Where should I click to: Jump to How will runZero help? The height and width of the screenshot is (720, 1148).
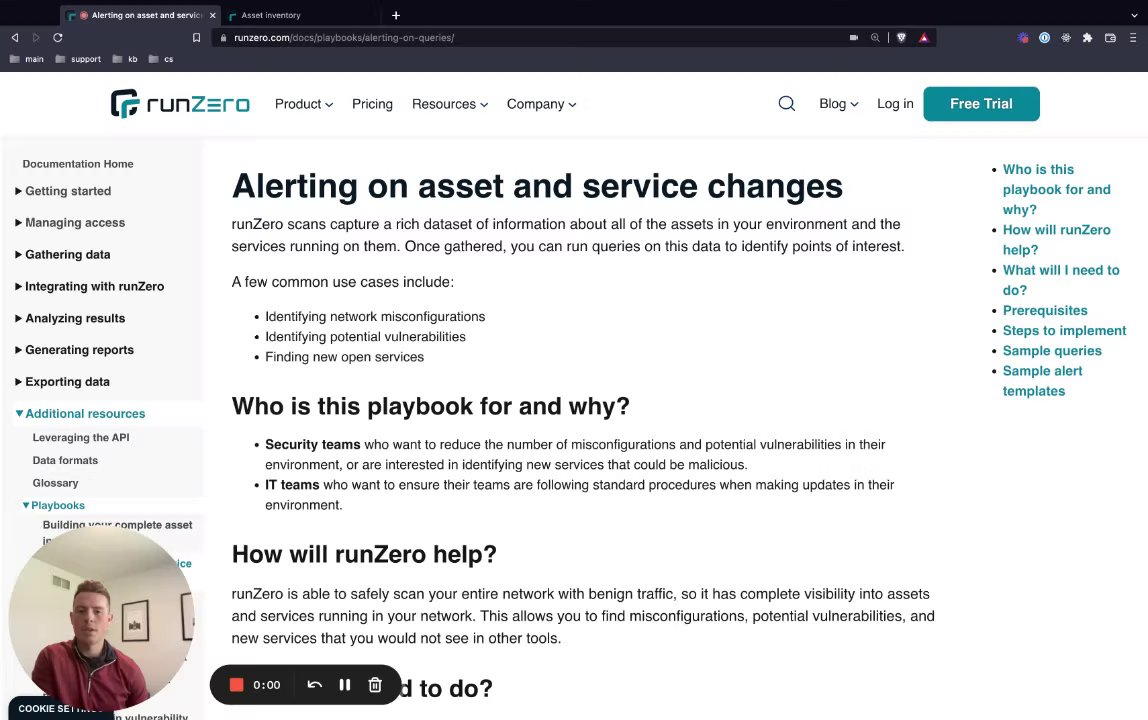[x=1056, y=240]
